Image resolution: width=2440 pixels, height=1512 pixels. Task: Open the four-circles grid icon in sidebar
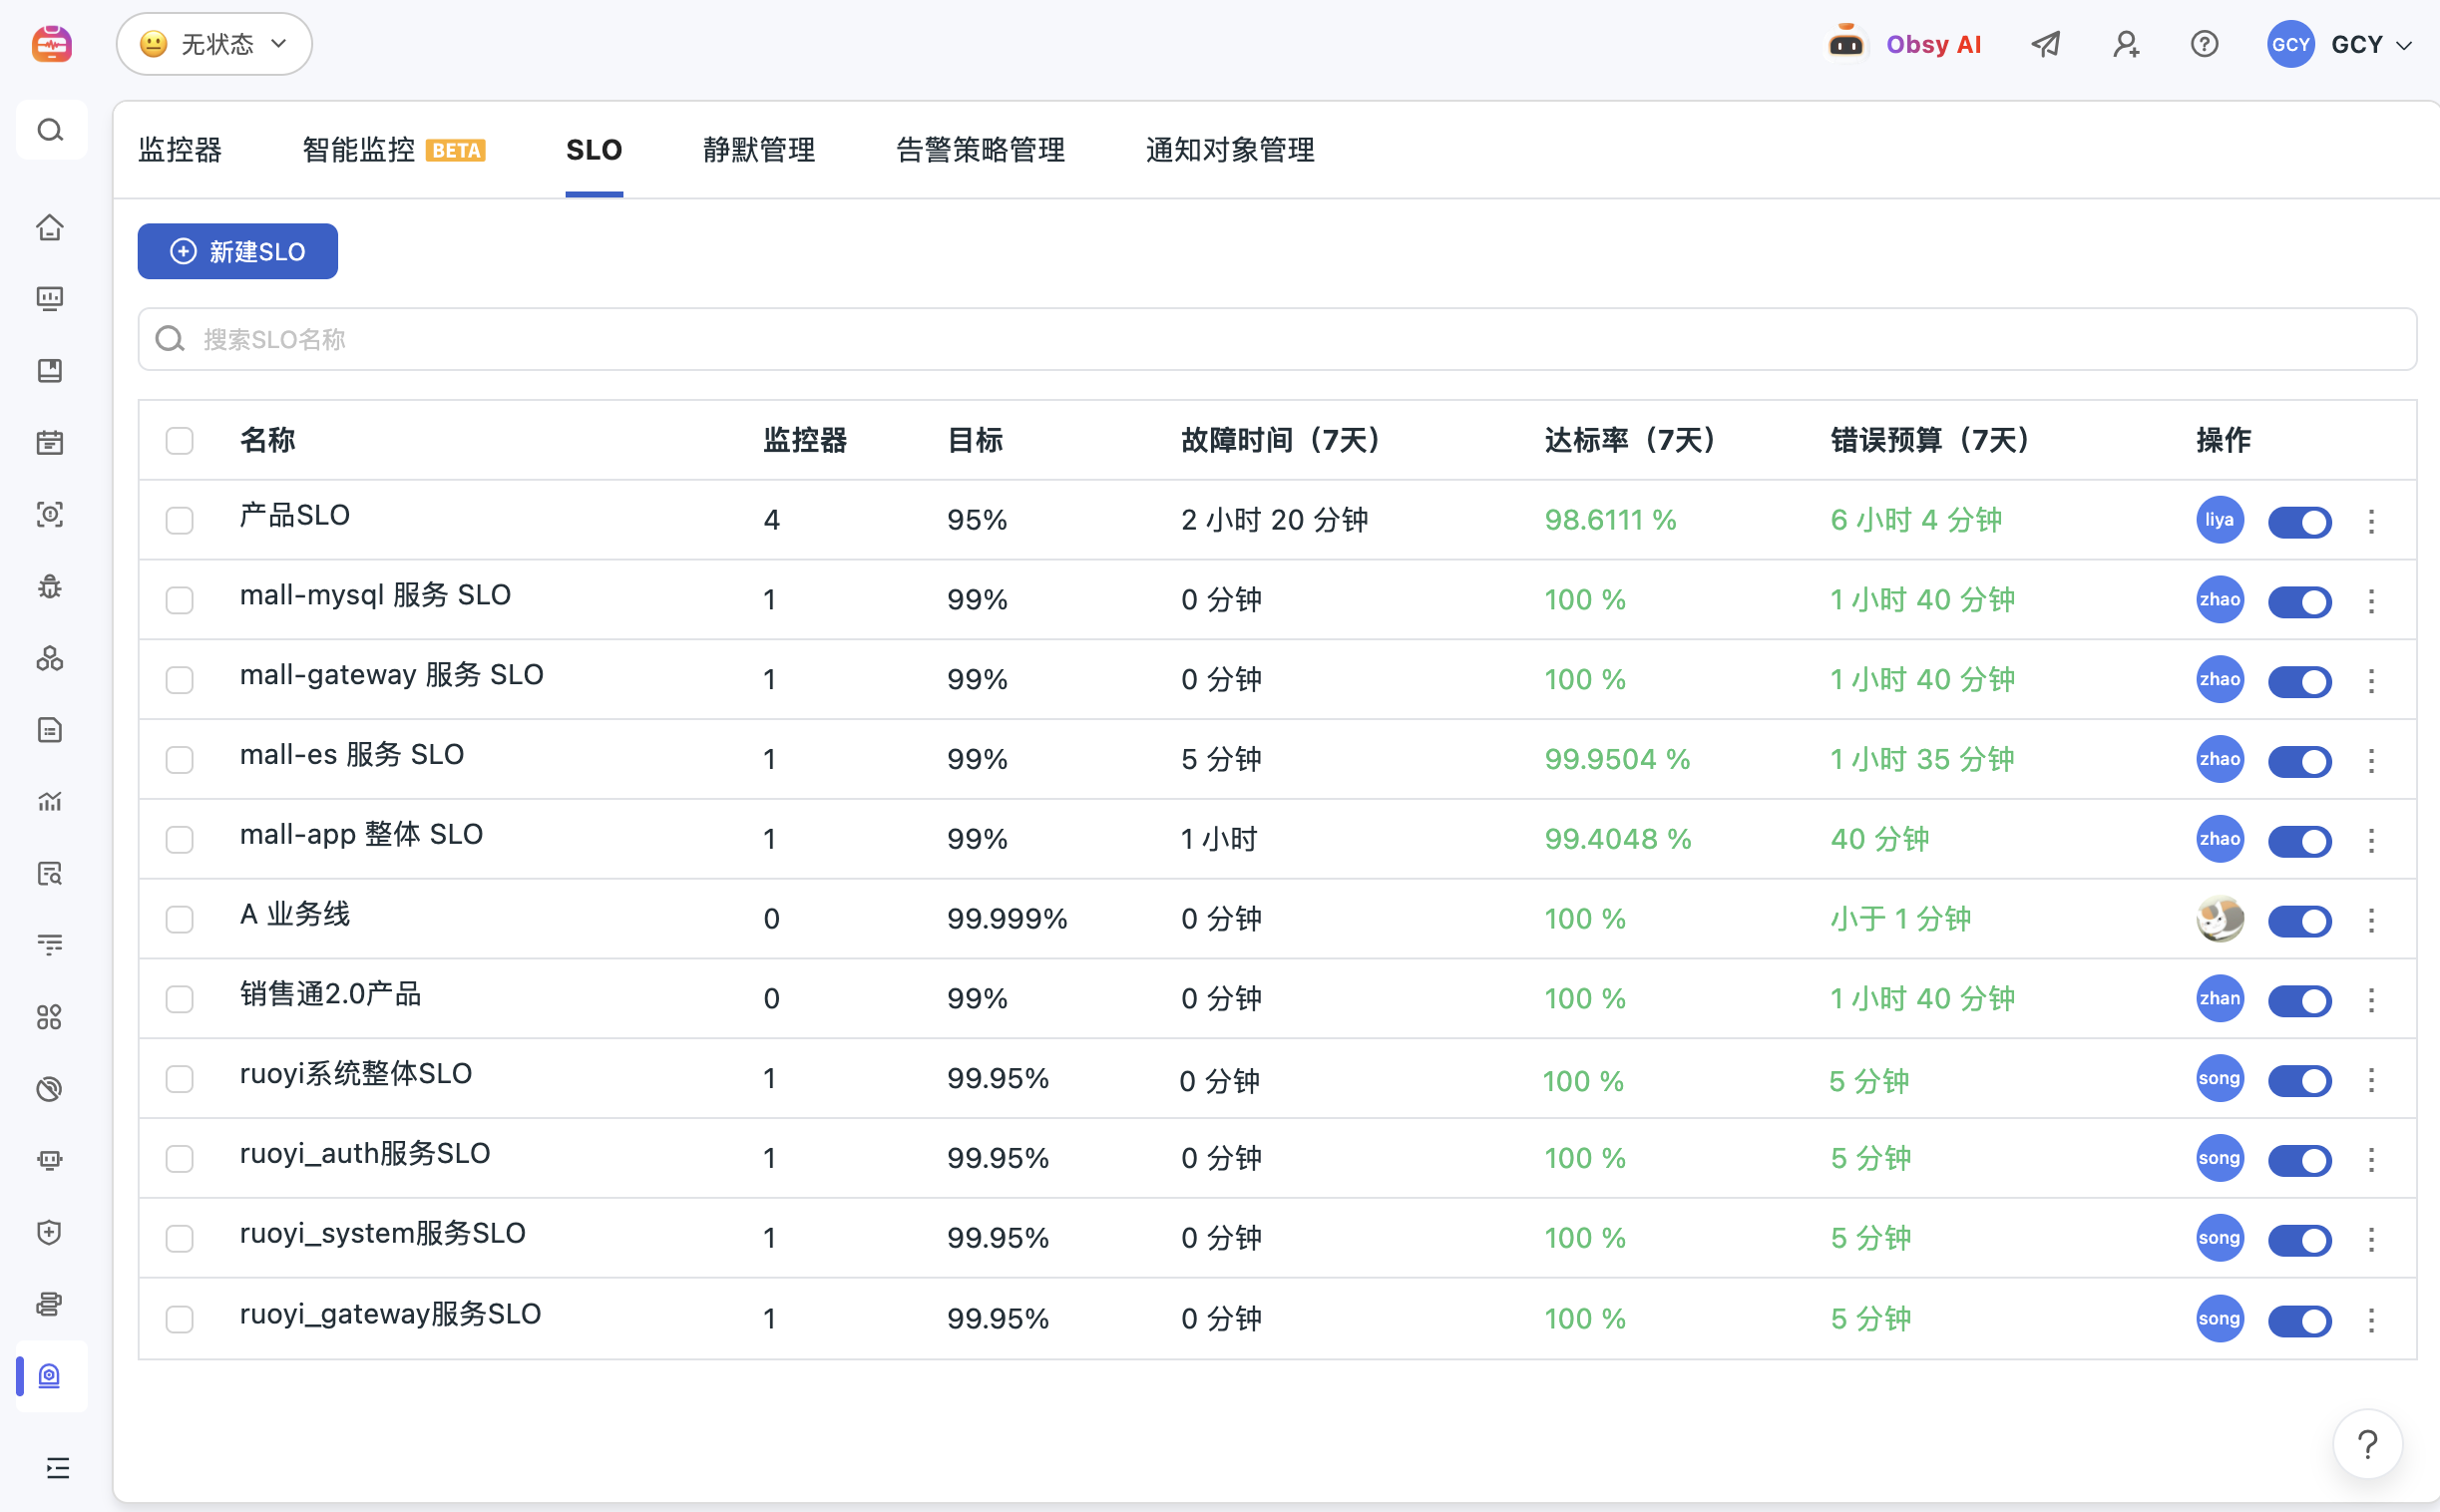click(50, 1017)
